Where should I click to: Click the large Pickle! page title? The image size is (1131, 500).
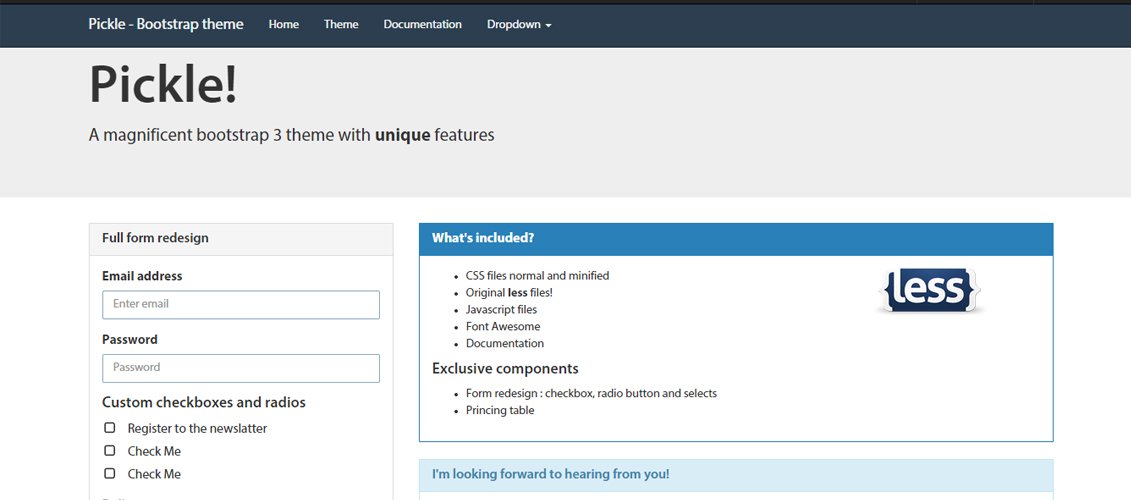click(164, 84)
